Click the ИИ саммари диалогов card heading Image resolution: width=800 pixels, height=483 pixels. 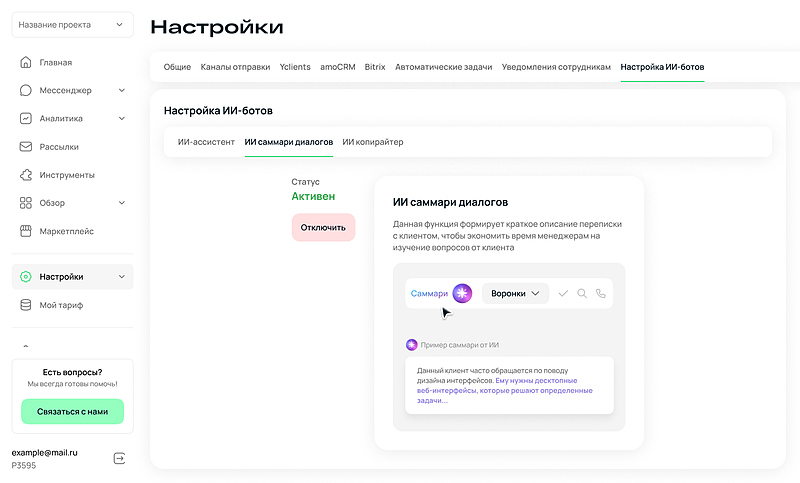450,202
